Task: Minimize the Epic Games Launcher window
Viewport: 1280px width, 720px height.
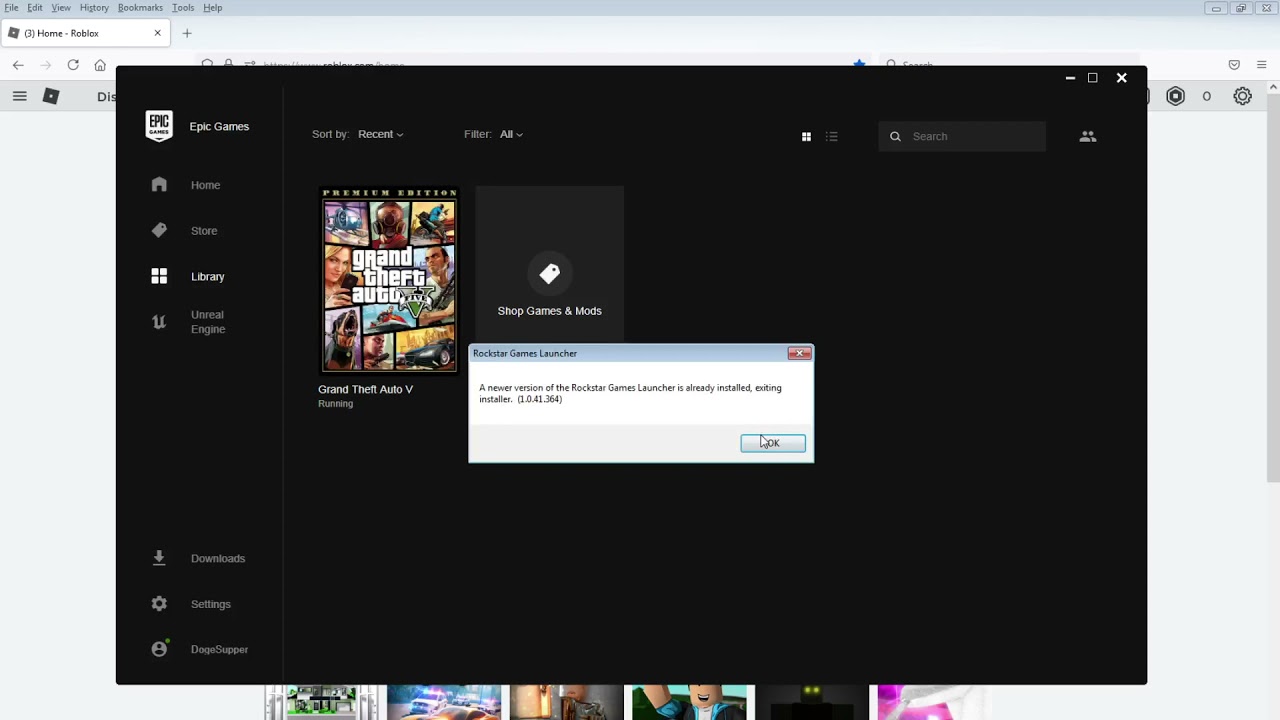Action: pos(1070,78)
